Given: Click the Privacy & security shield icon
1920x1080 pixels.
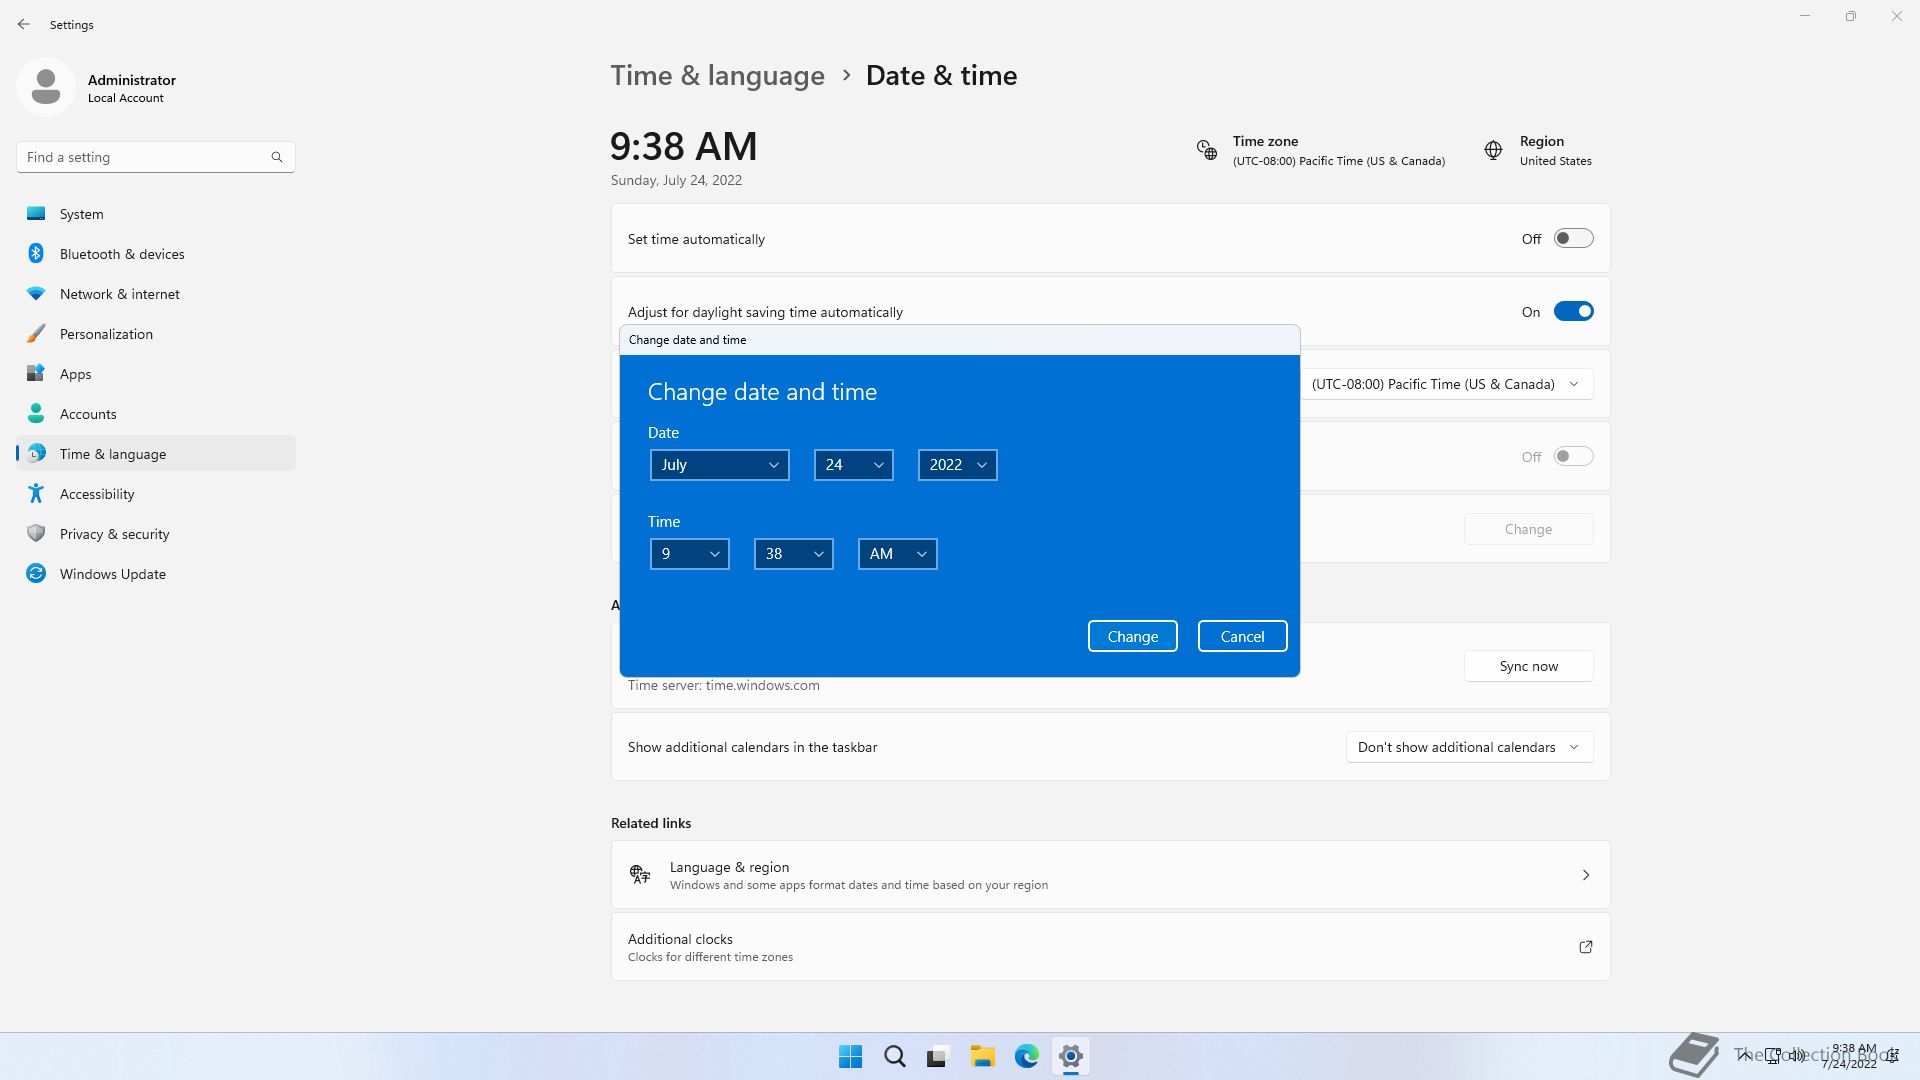Looking at the screenshot, I should pyautogui.click(x=36, y=534).
